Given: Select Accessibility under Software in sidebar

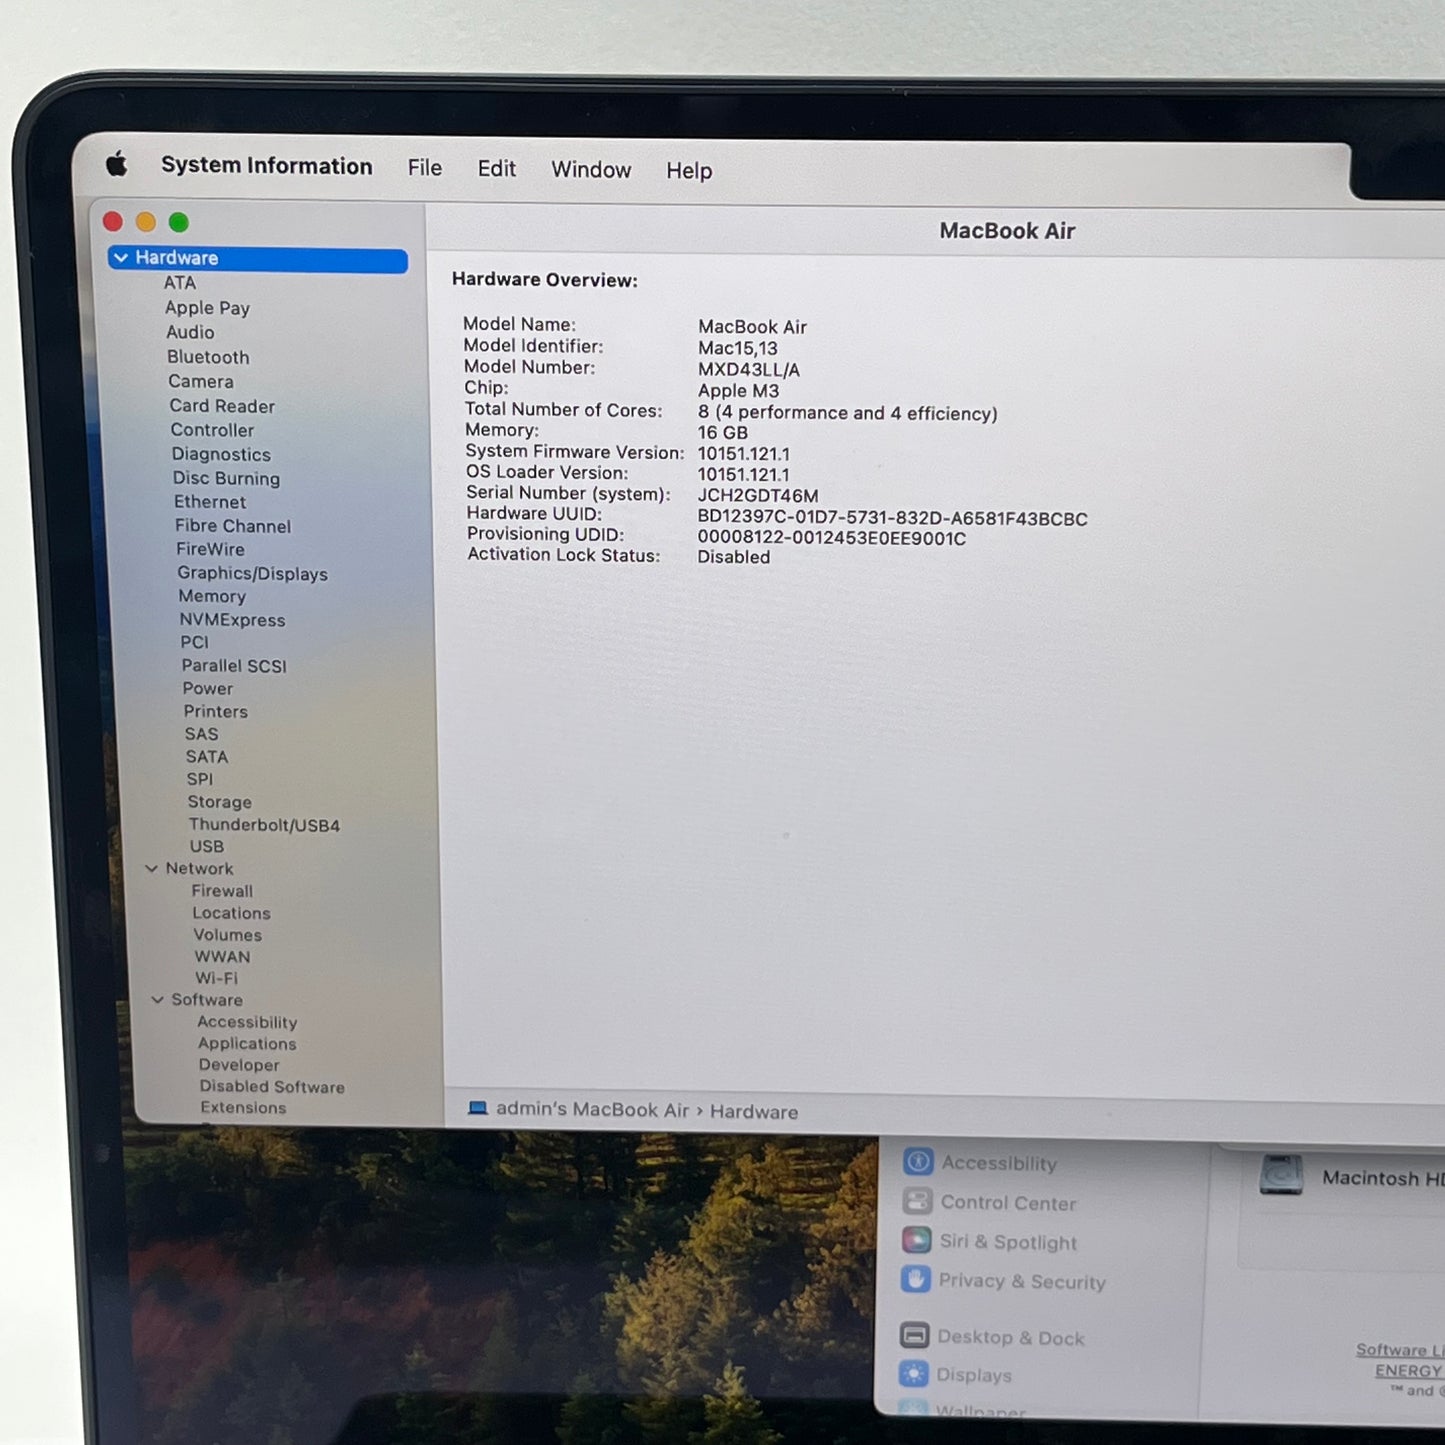Looking at the screenshot, I should (x=247, y=1022).
